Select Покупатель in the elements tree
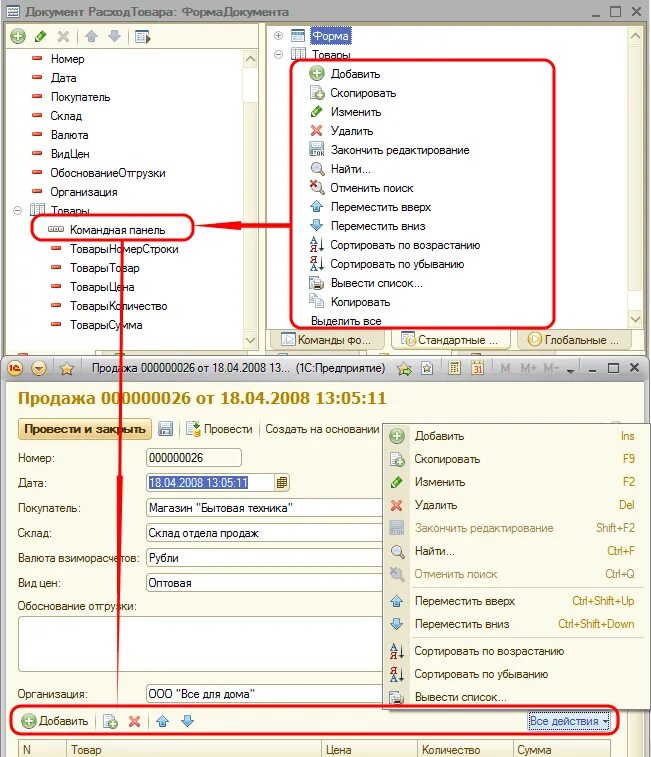 (x=80, y=97)
